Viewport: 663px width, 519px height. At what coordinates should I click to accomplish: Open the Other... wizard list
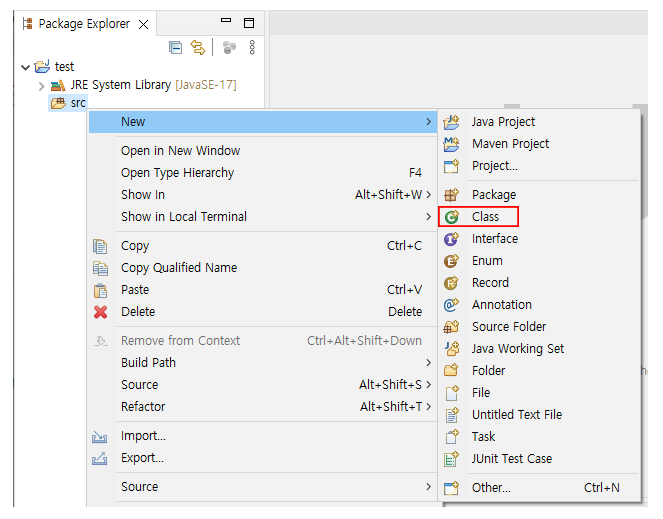point(540,487)
